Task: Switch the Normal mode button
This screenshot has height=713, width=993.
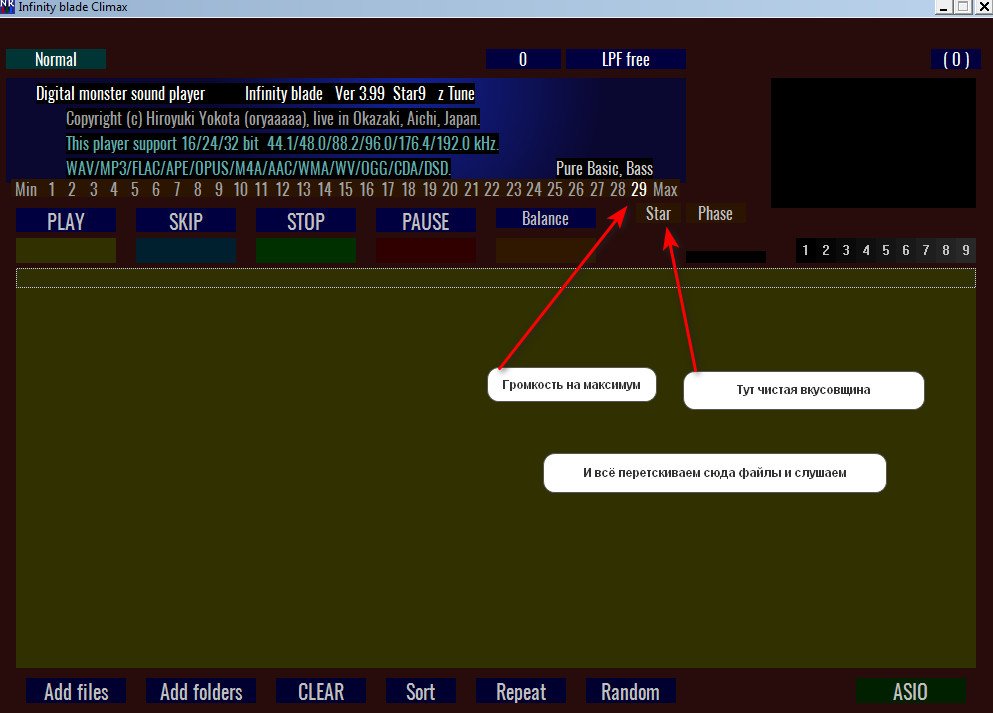Action: (x=56, y=59)
